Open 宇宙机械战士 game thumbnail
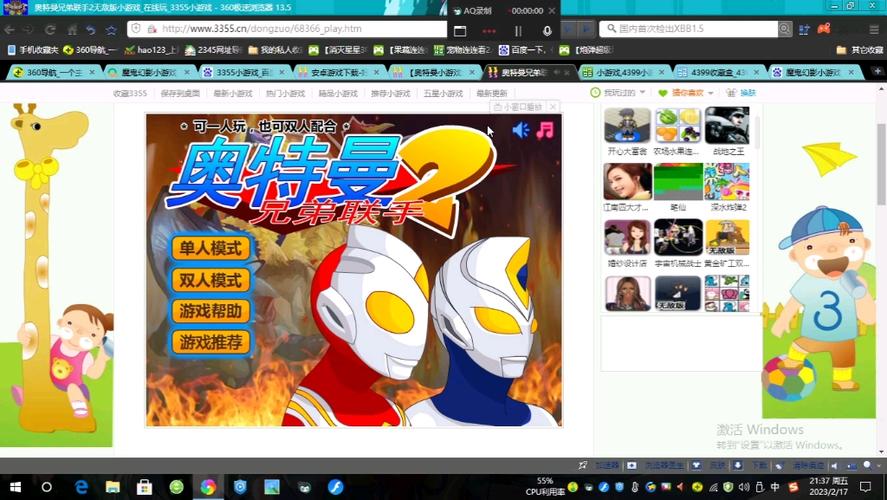 click(678, 238)
